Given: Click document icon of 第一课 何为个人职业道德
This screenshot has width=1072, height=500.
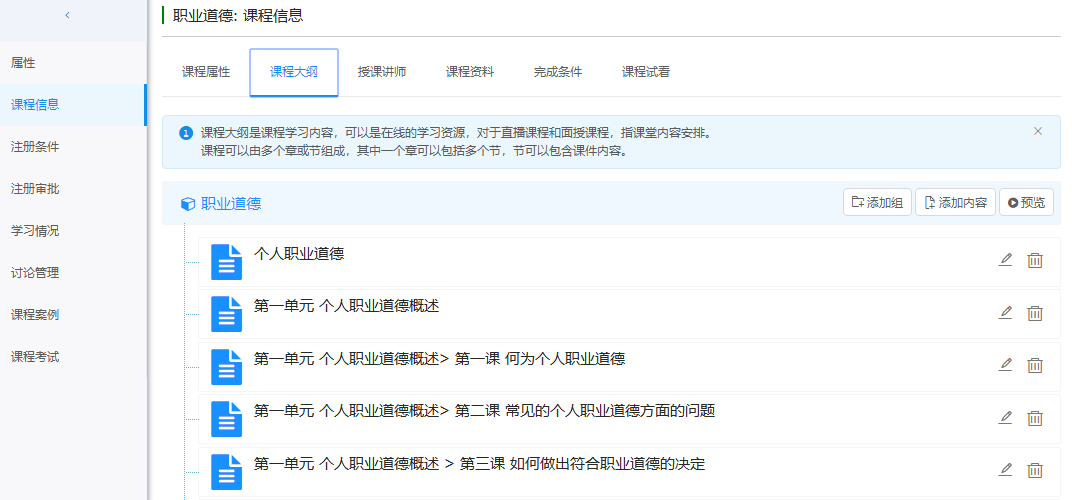Looking at the screenshot, I should point(227,367).
